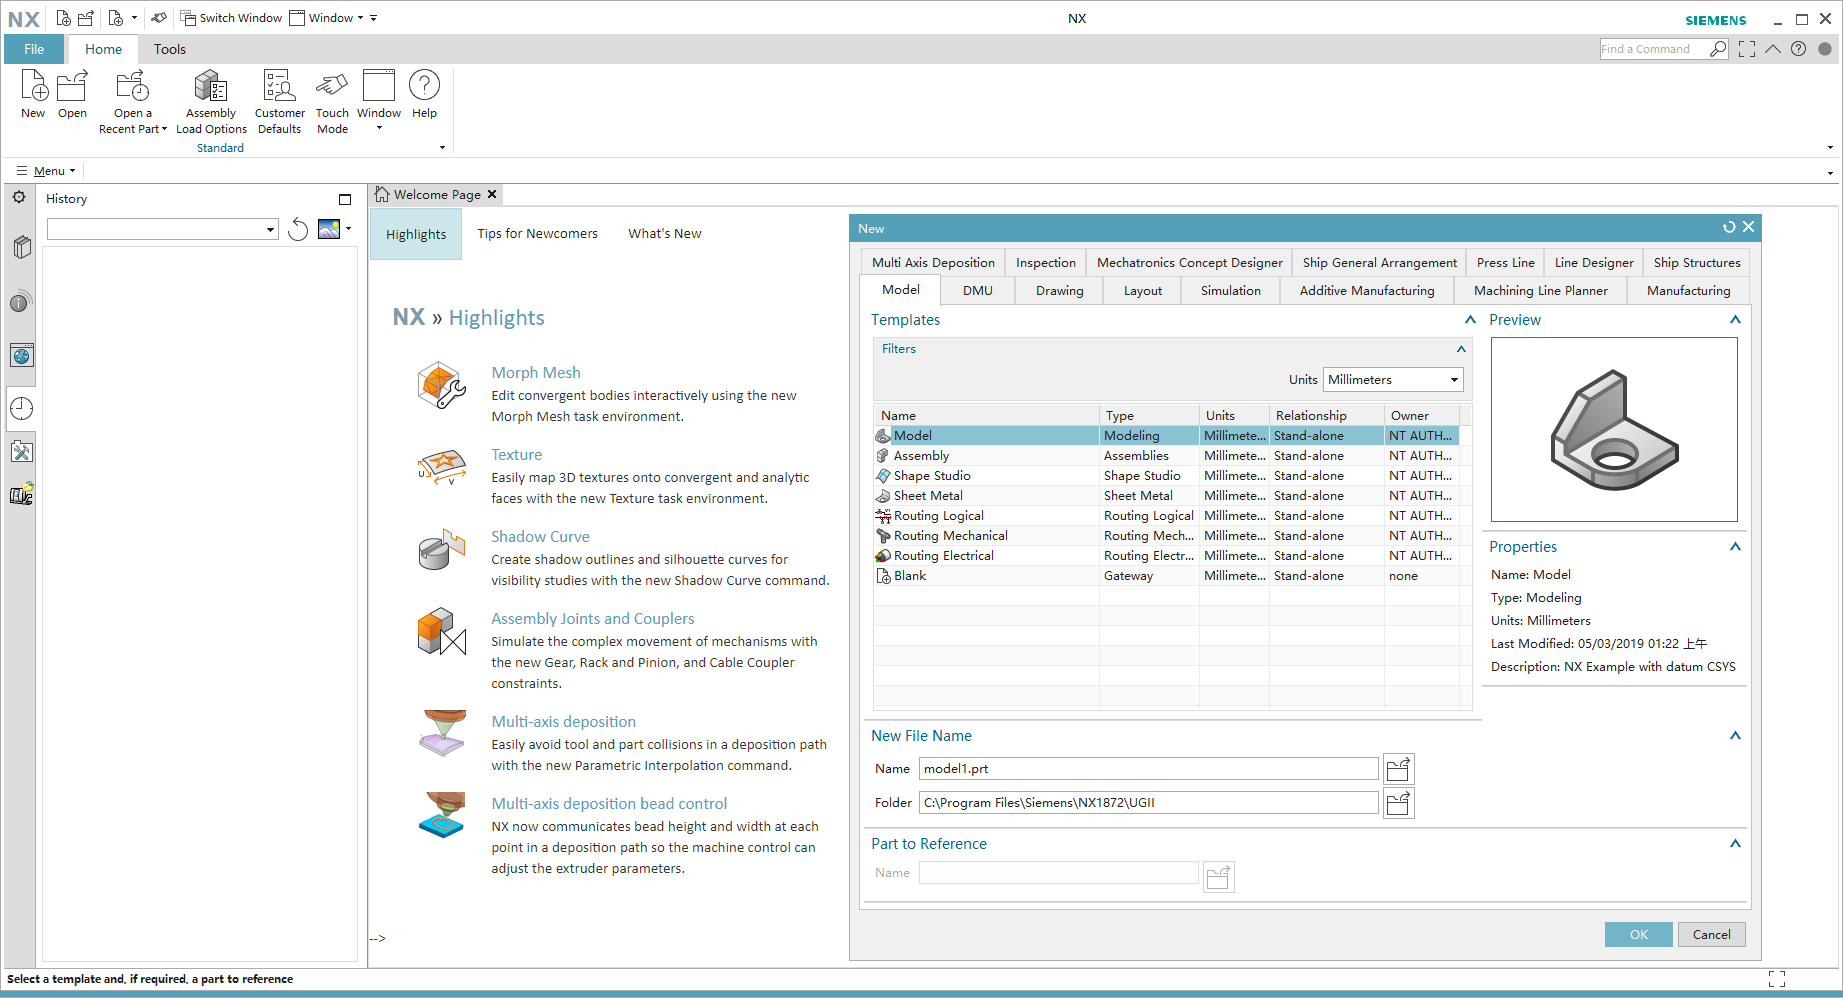
Task: Collapse the Properties section
Action: 1735,547
